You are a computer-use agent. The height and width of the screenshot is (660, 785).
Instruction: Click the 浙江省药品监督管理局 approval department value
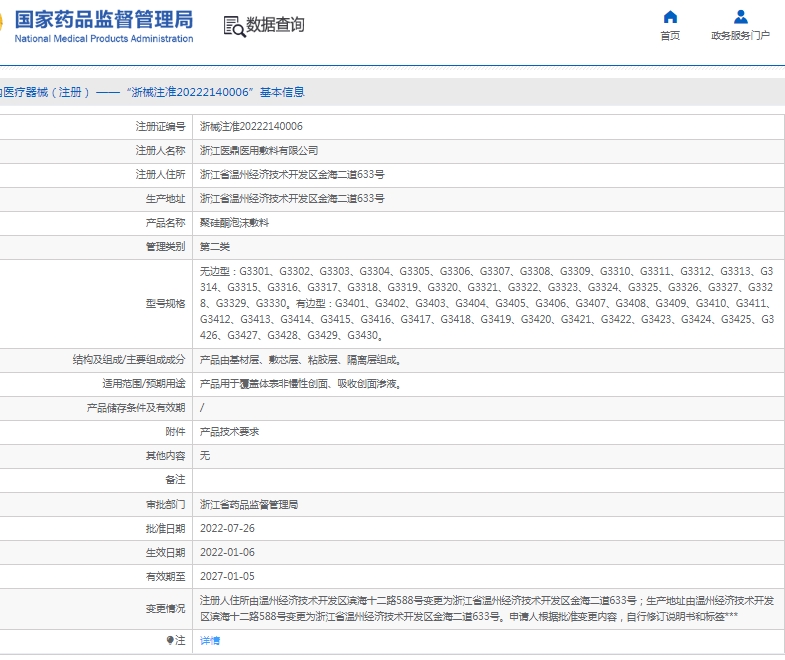(x=249, y=504)
